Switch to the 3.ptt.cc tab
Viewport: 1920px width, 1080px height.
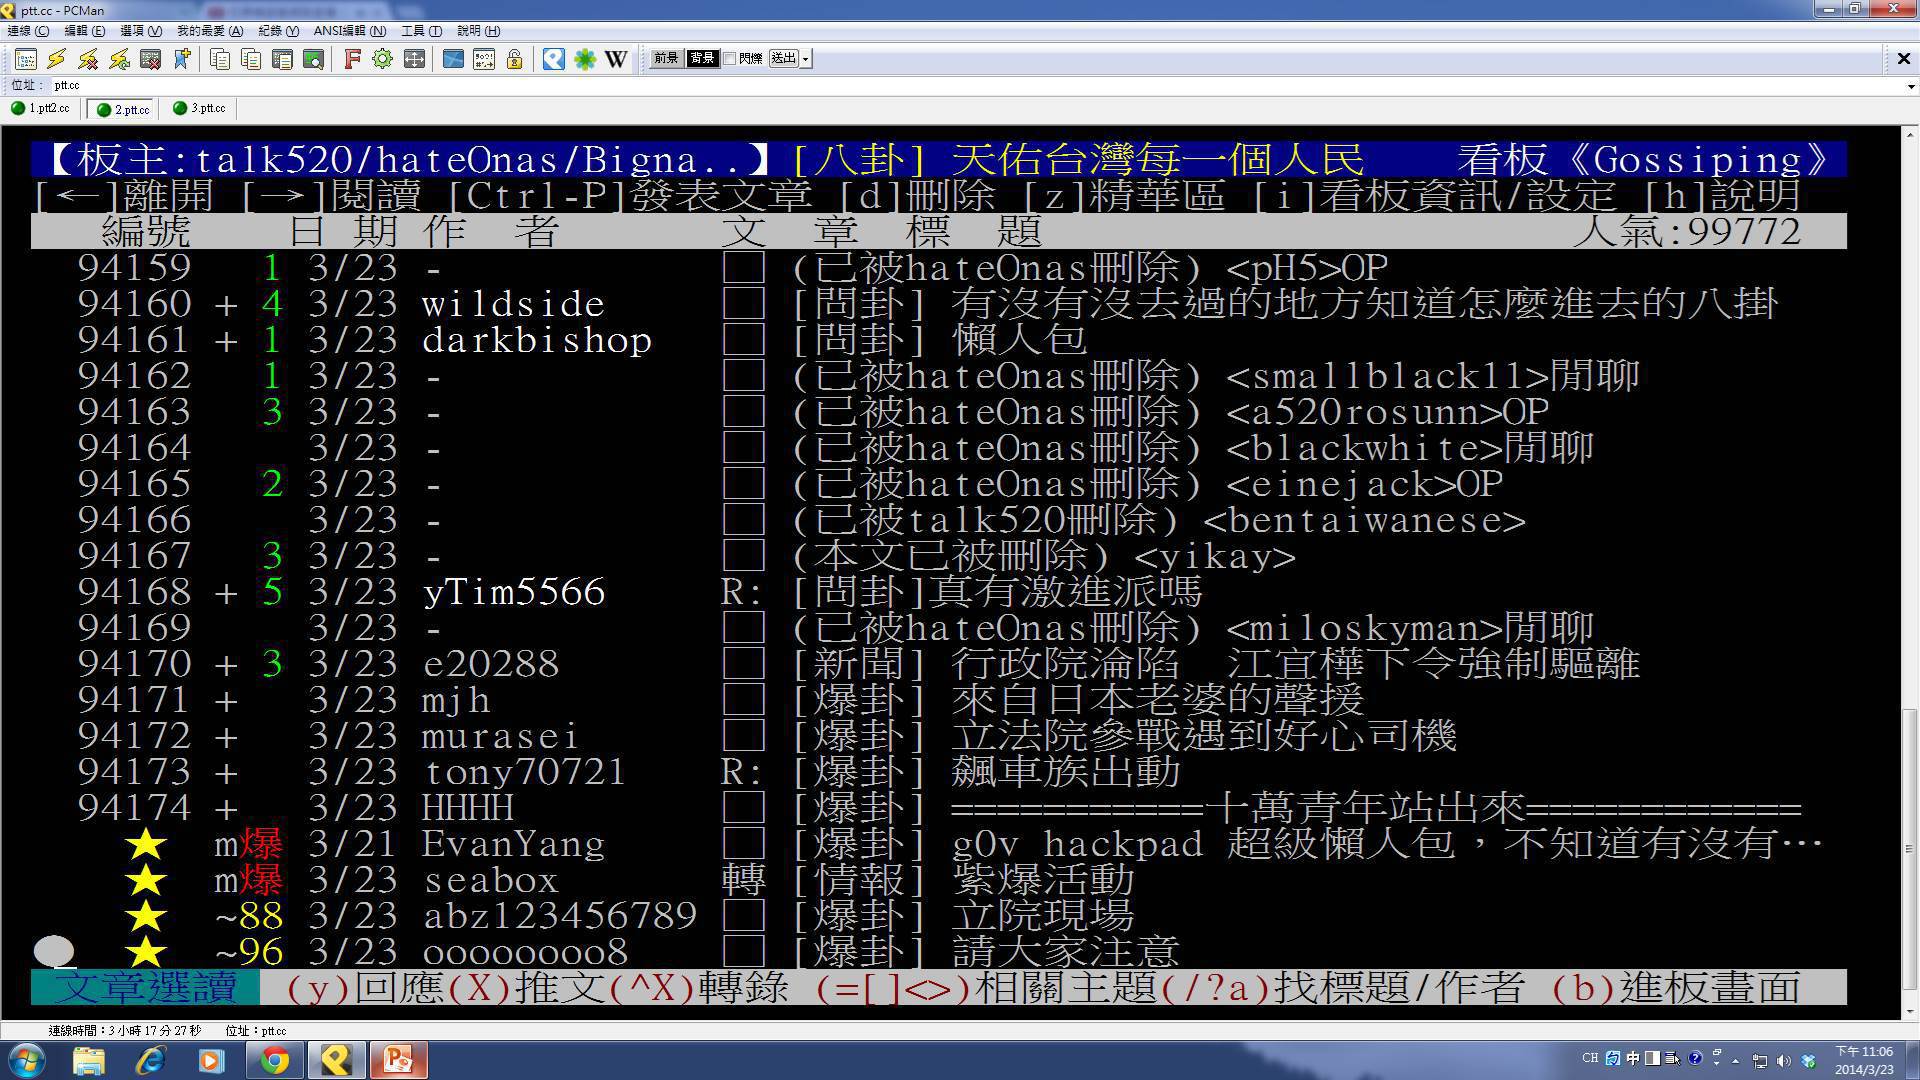coord(200,108)
